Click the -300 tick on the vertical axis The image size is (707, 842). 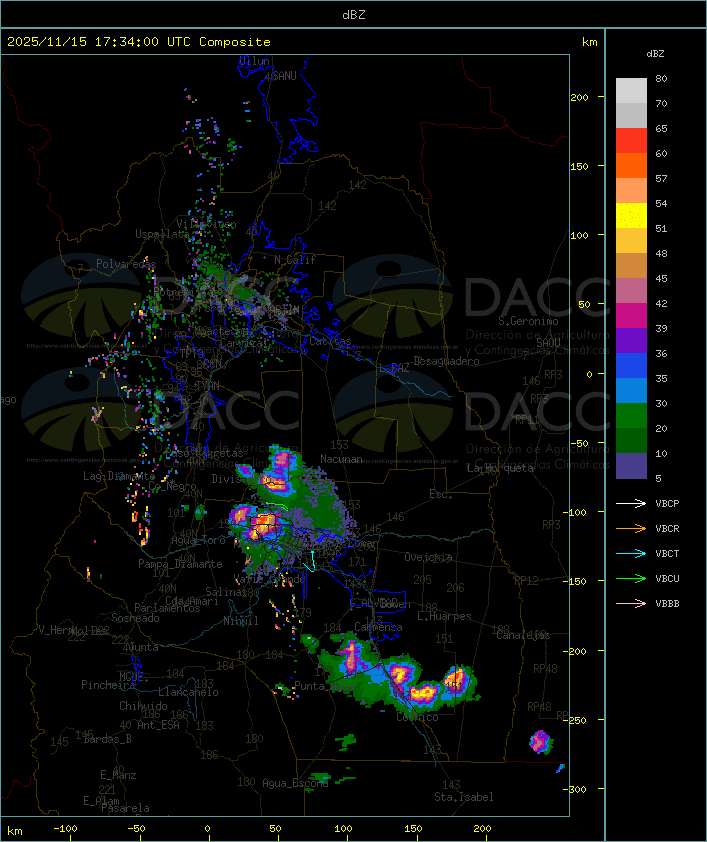pos(577,789)
